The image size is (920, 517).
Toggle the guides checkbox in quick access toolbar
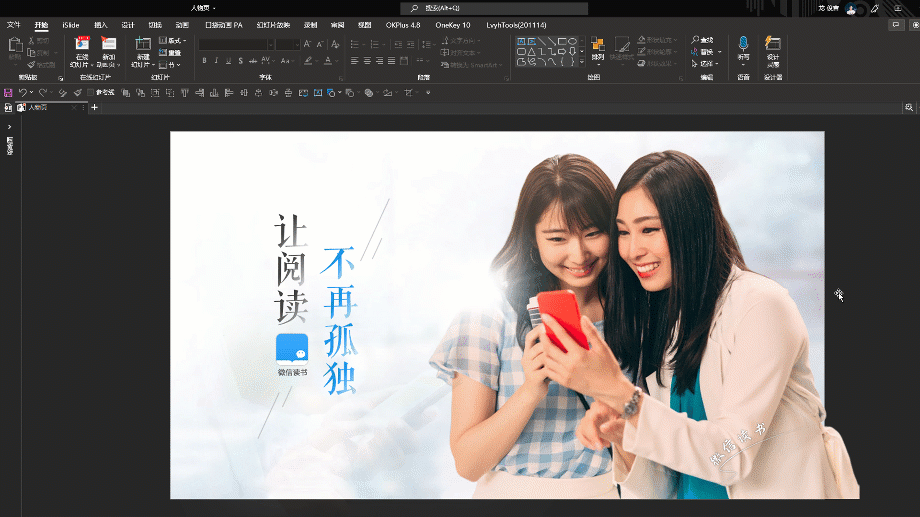pyautogui.click(x=90, y=93)
